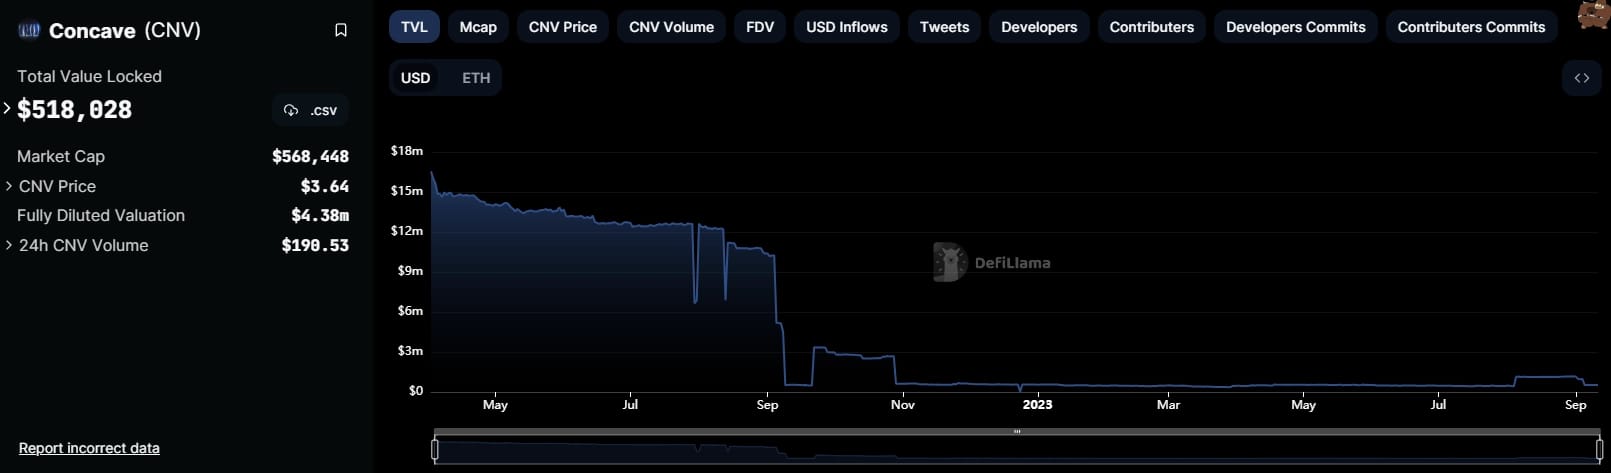Screen dimensions: 1611x473
Task: Toggle the Mcap chart series
Action: (478, 27)
